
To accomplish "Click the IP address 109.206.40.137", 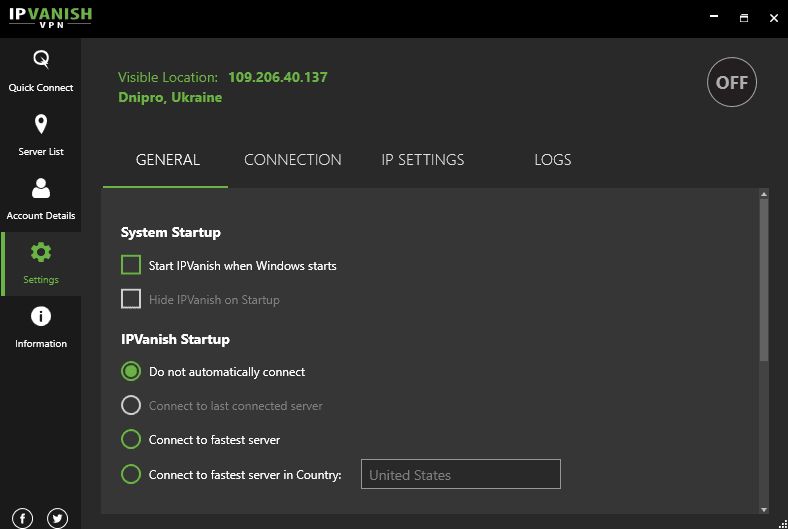I will tap(278, 77).
